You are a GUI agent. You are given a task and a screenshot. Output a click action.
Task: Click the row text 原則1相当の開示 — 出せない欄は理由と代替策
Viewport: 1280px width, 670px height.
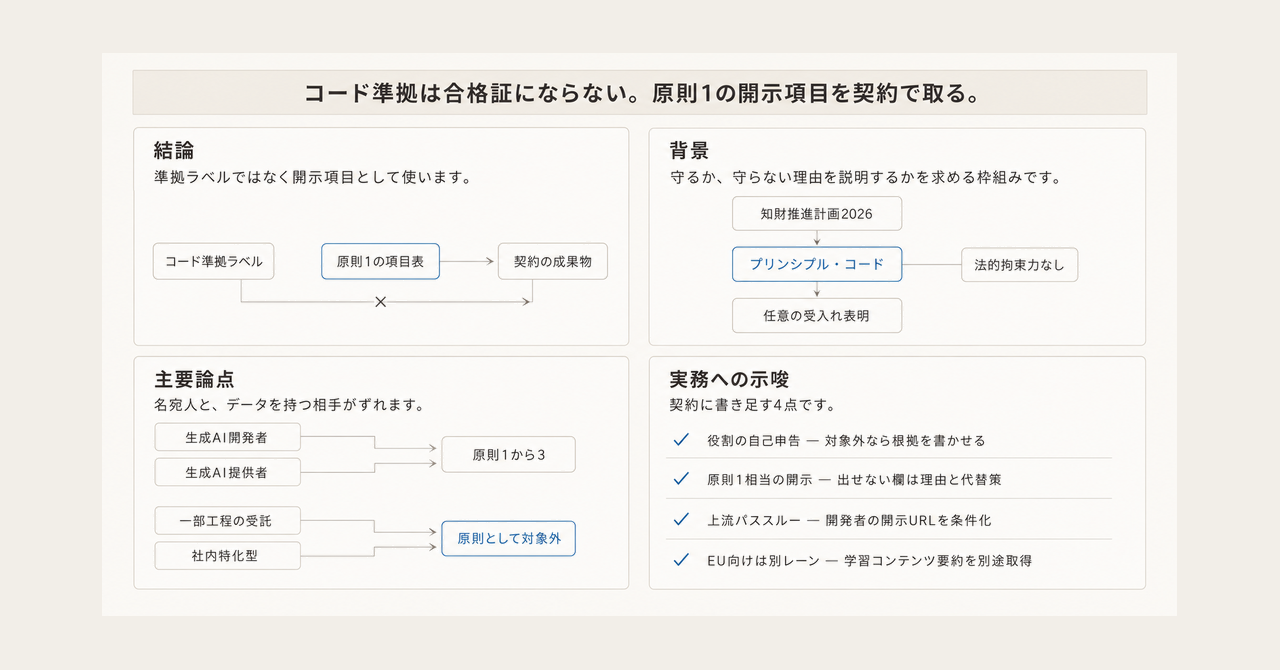pyautogui.click(x=854, y=480)
